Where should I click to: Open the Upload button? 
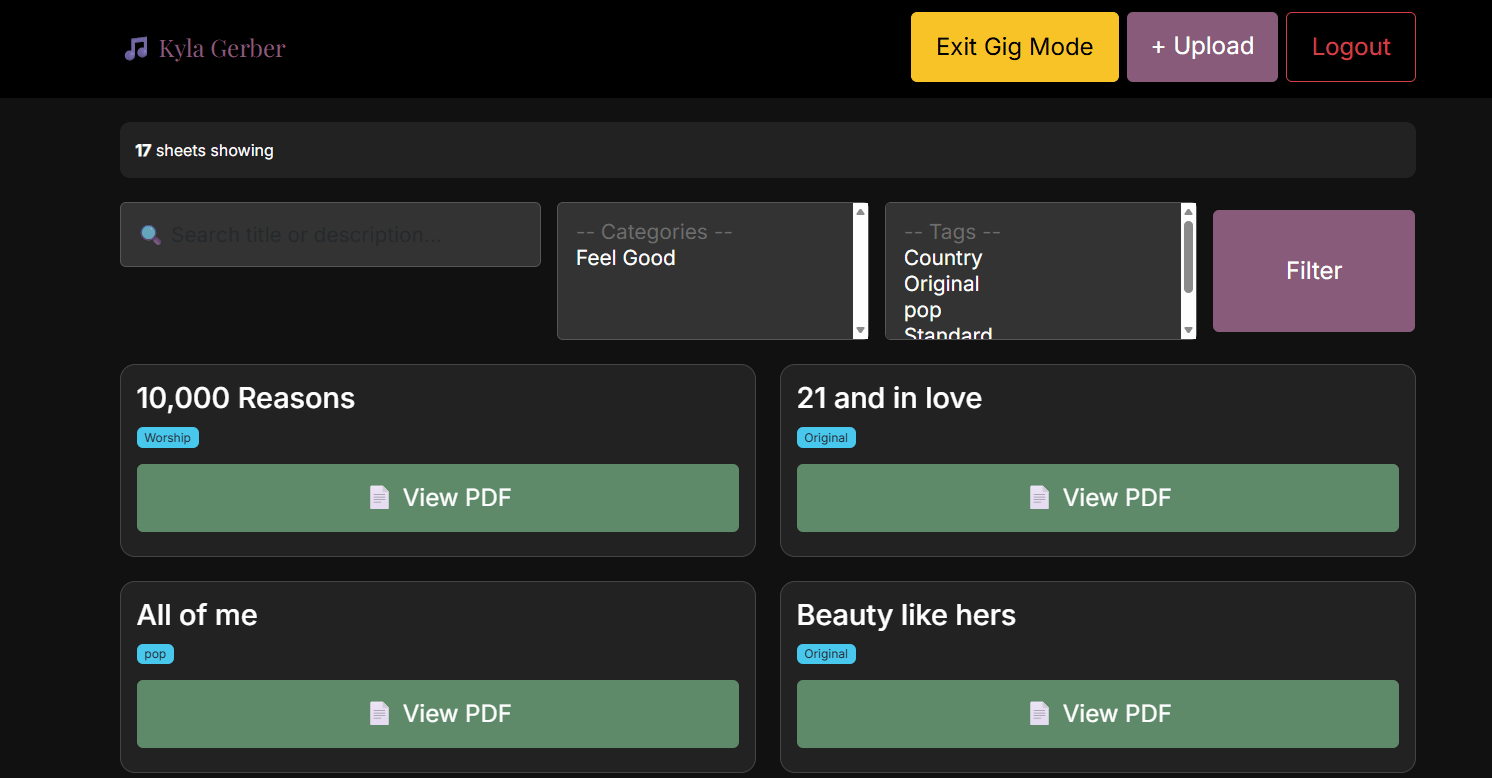point(1202,47)
